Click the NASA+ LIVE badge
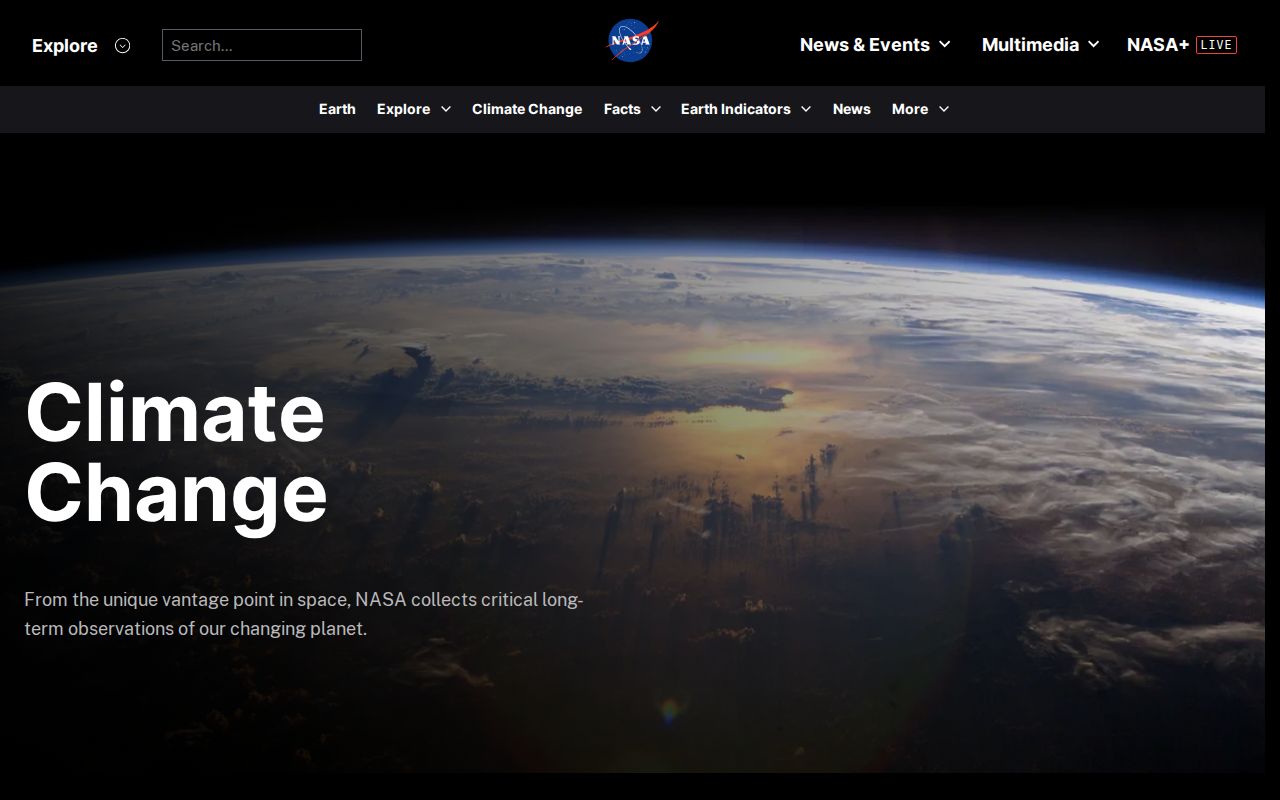 (1216, 44)
